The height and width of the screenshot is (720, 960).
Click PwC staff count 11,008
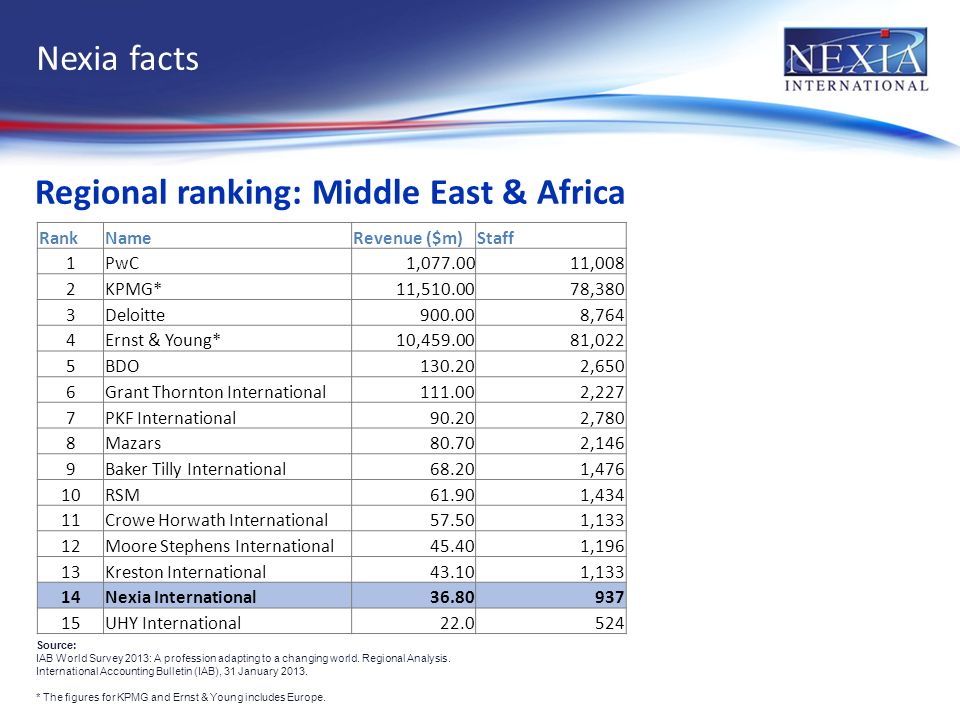coord(597,263)
